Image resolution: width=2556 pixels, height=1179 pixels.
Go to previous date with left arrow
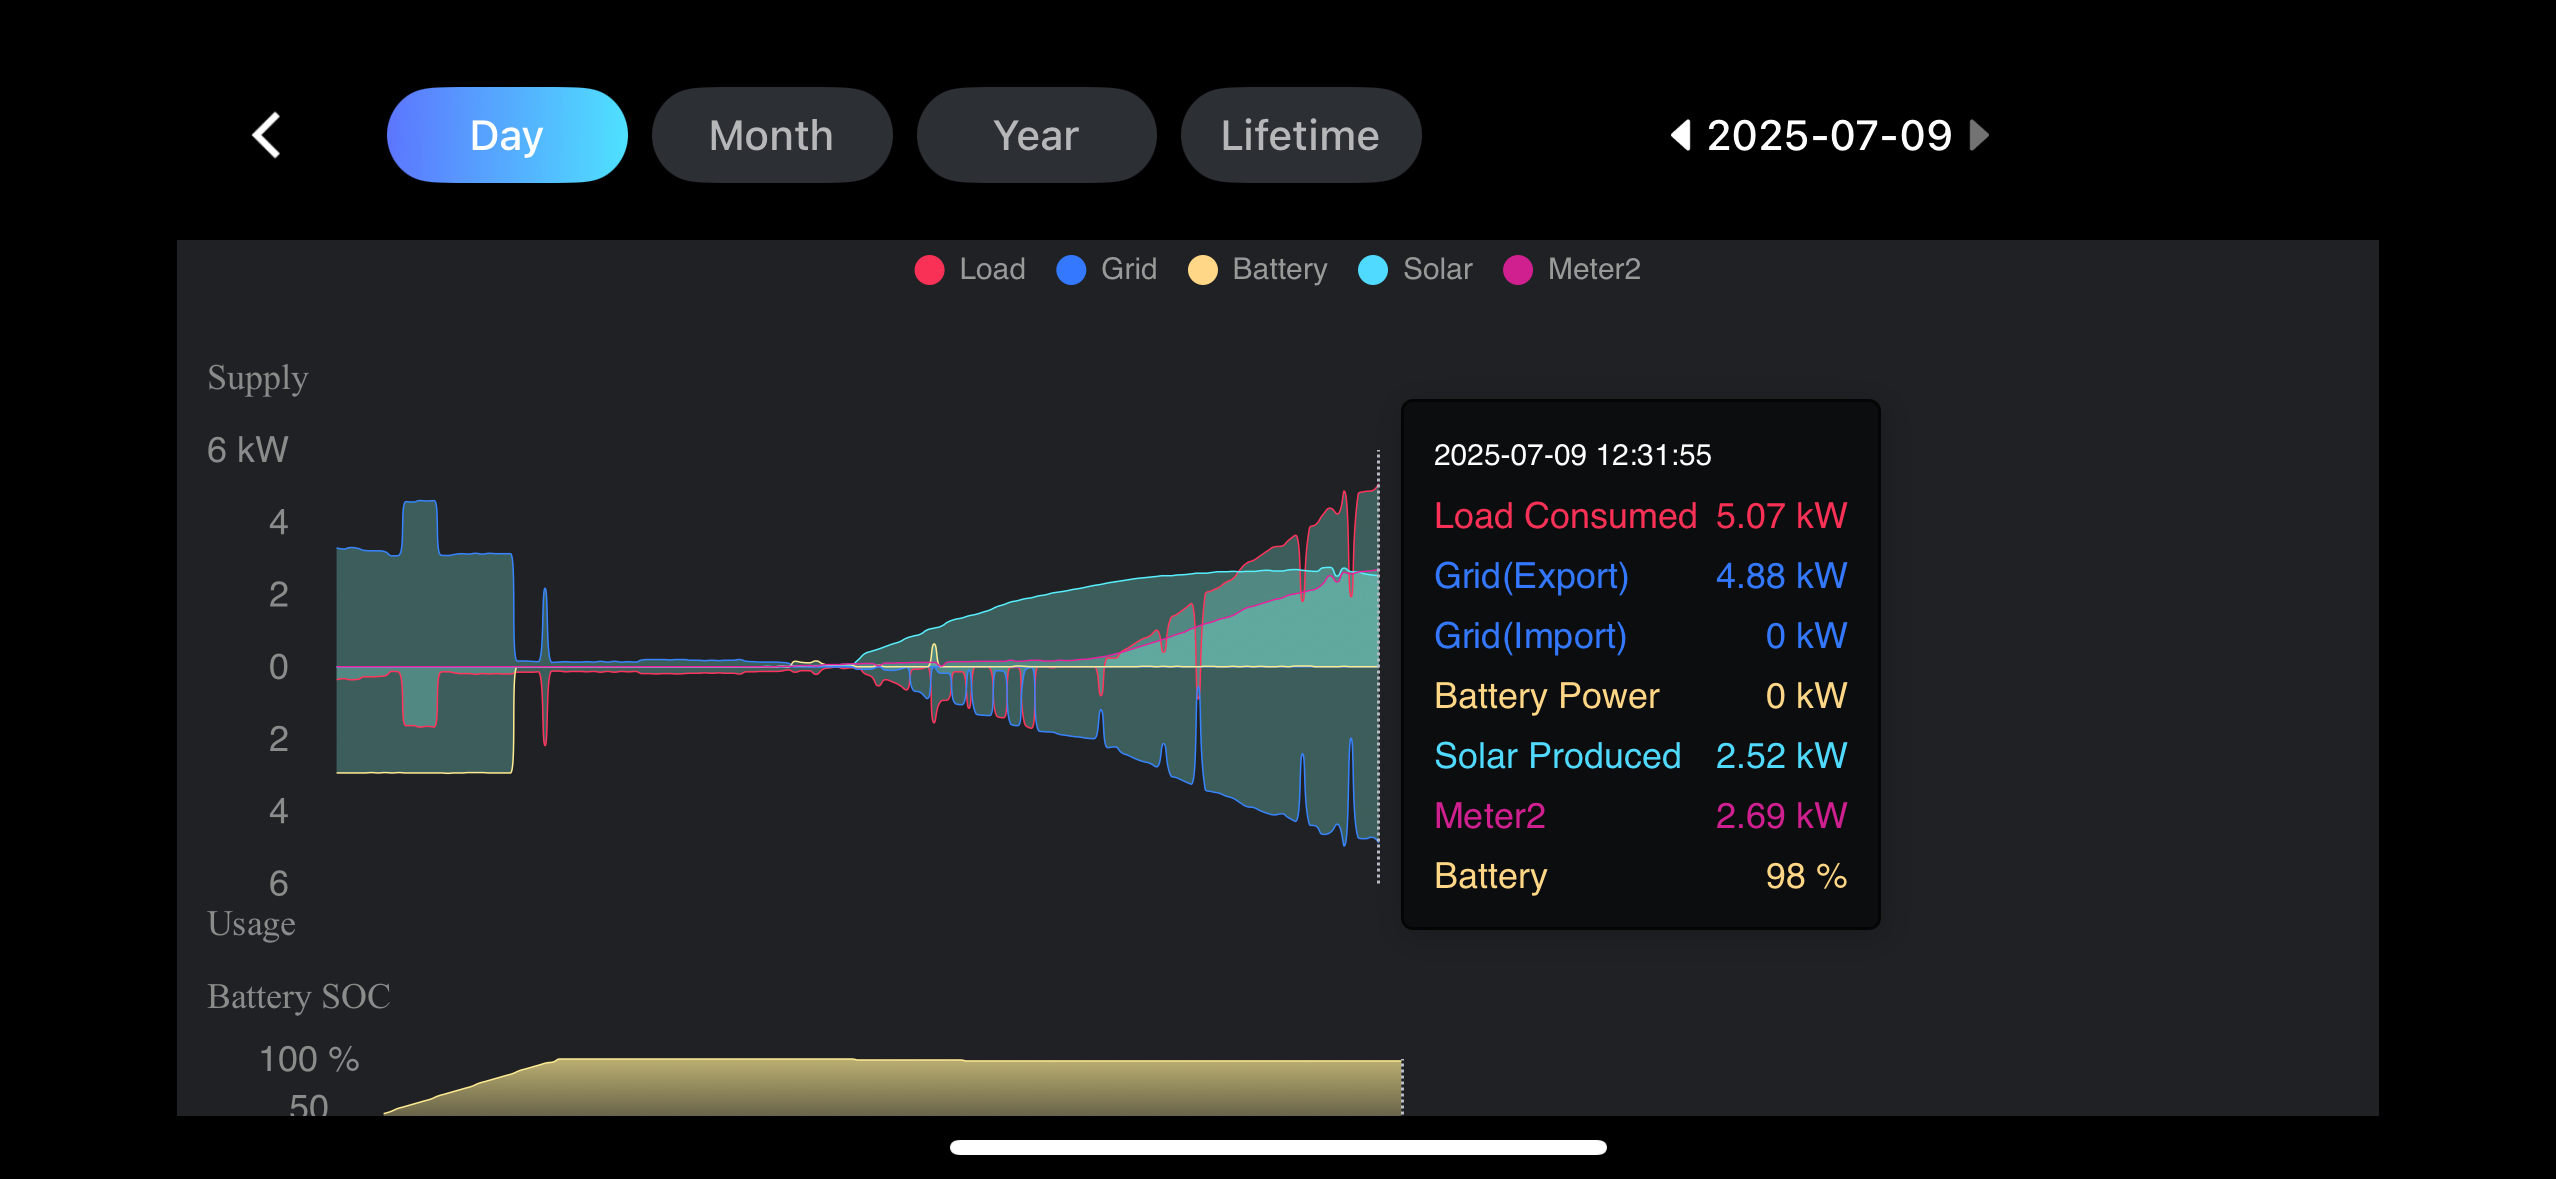(x=1681, y=135)
